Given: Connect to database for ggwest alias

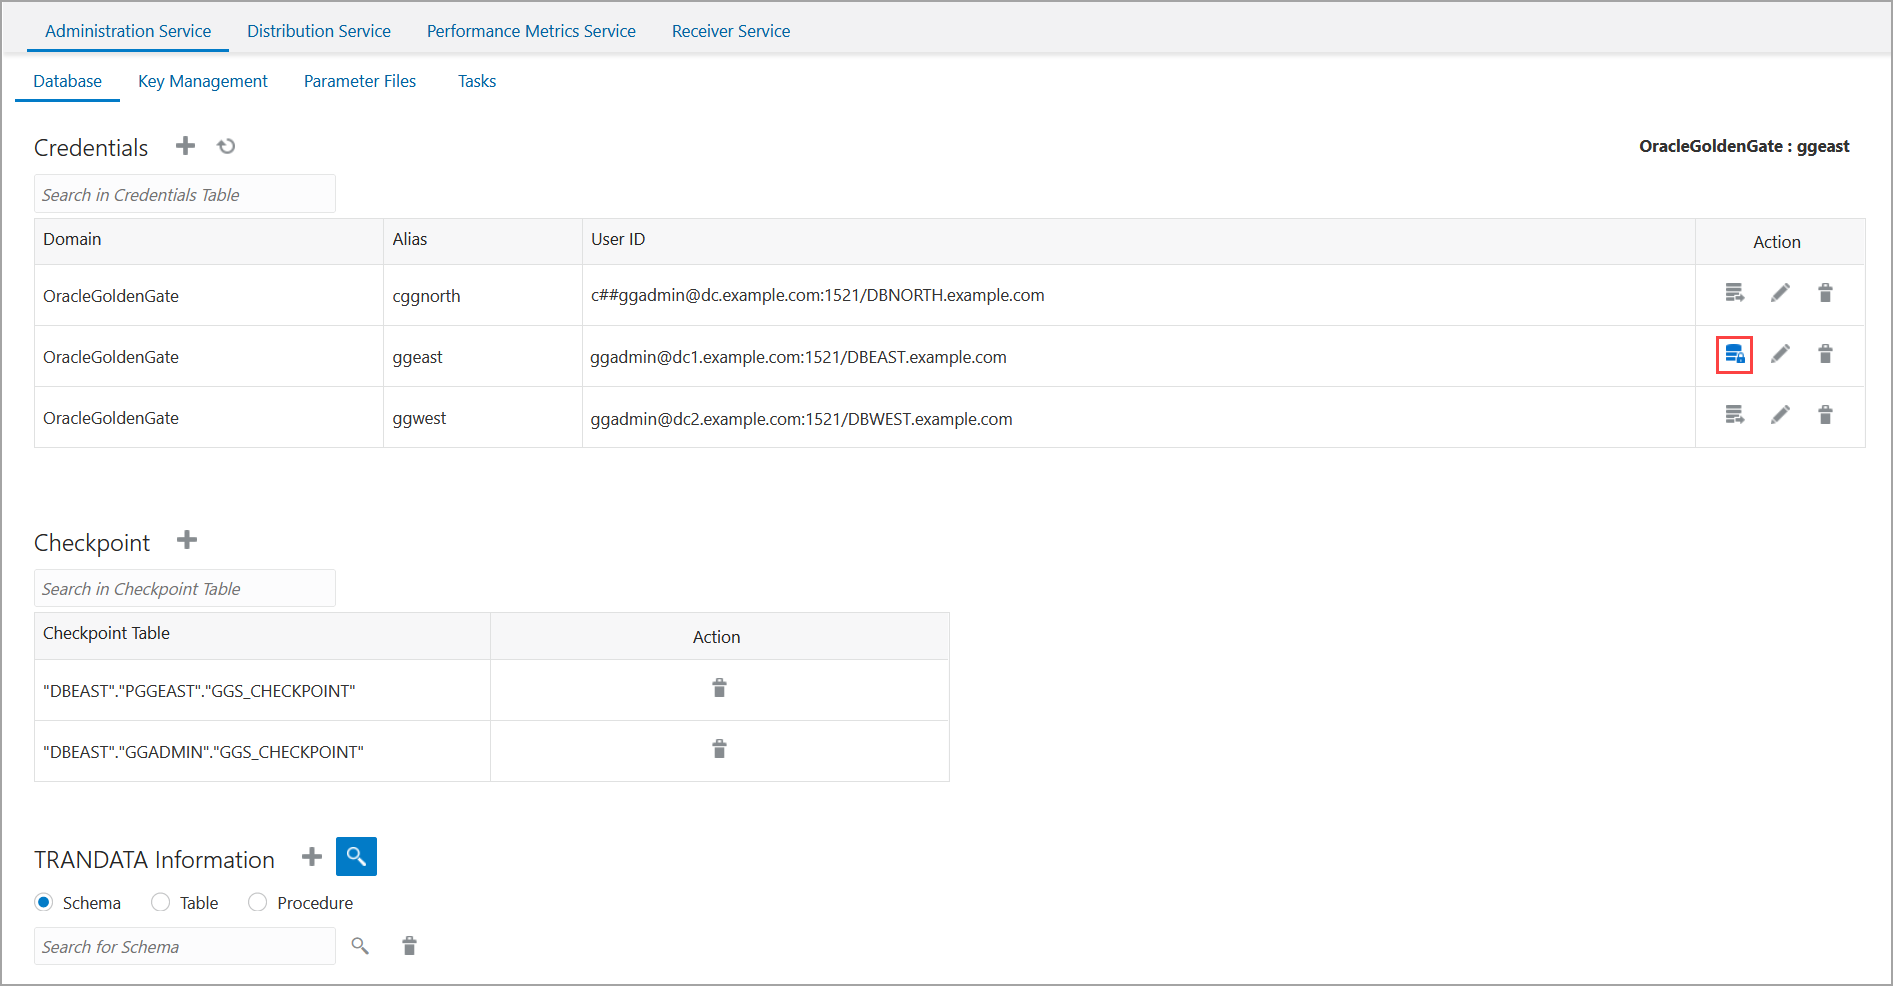Looking at the screenshot, I should (1735, 415).
